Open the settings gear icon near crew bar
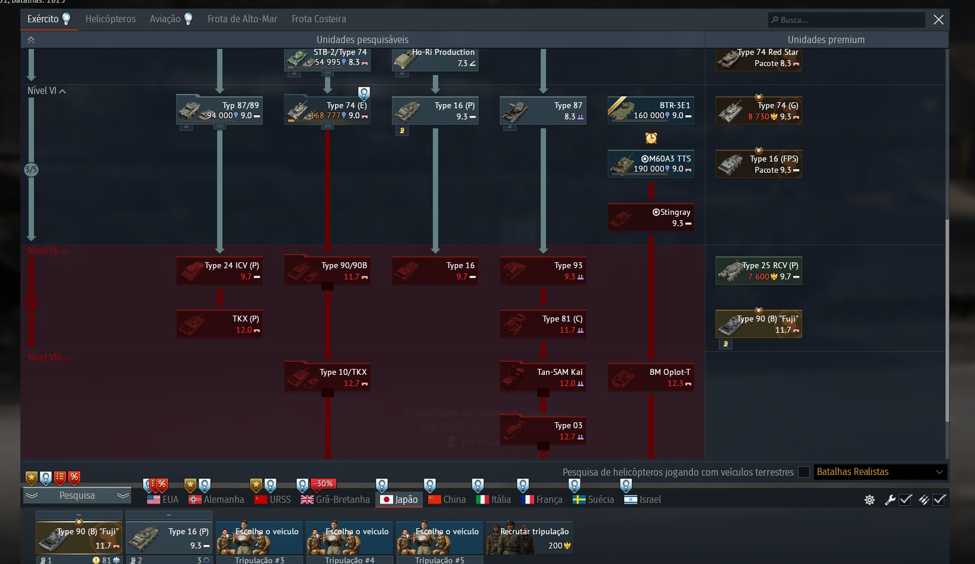The image size is (975, 564). [869, 500]
